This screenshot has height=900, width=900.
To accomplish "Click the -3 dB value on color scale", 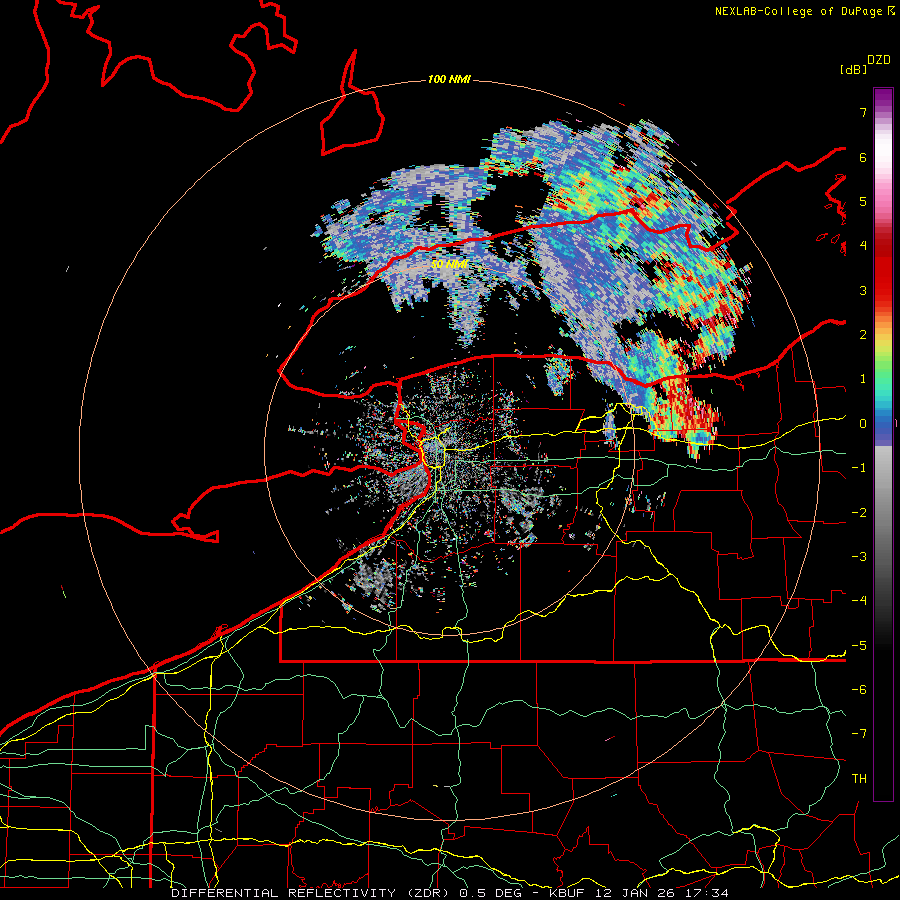I will pos(859,557).
